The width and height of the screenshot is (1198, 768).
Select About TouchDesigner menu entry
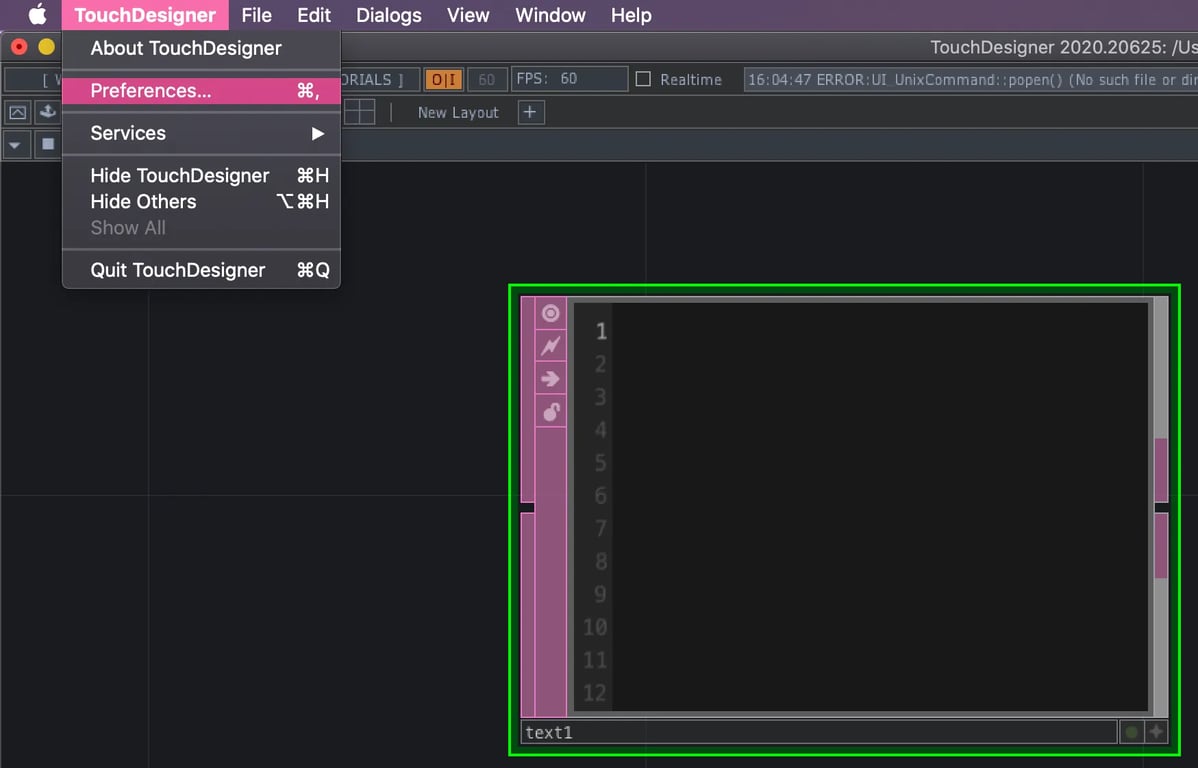201,48
